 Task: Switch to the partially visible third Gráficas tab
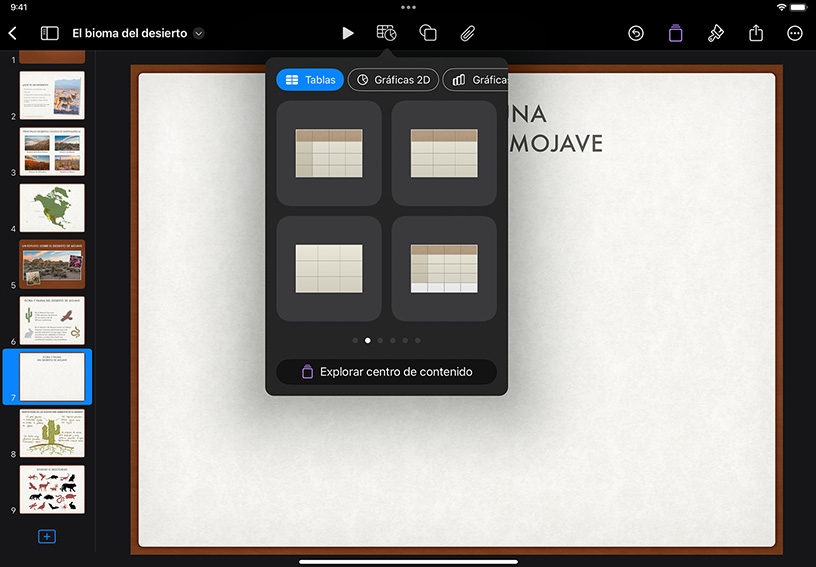click(x=475, y=80)
